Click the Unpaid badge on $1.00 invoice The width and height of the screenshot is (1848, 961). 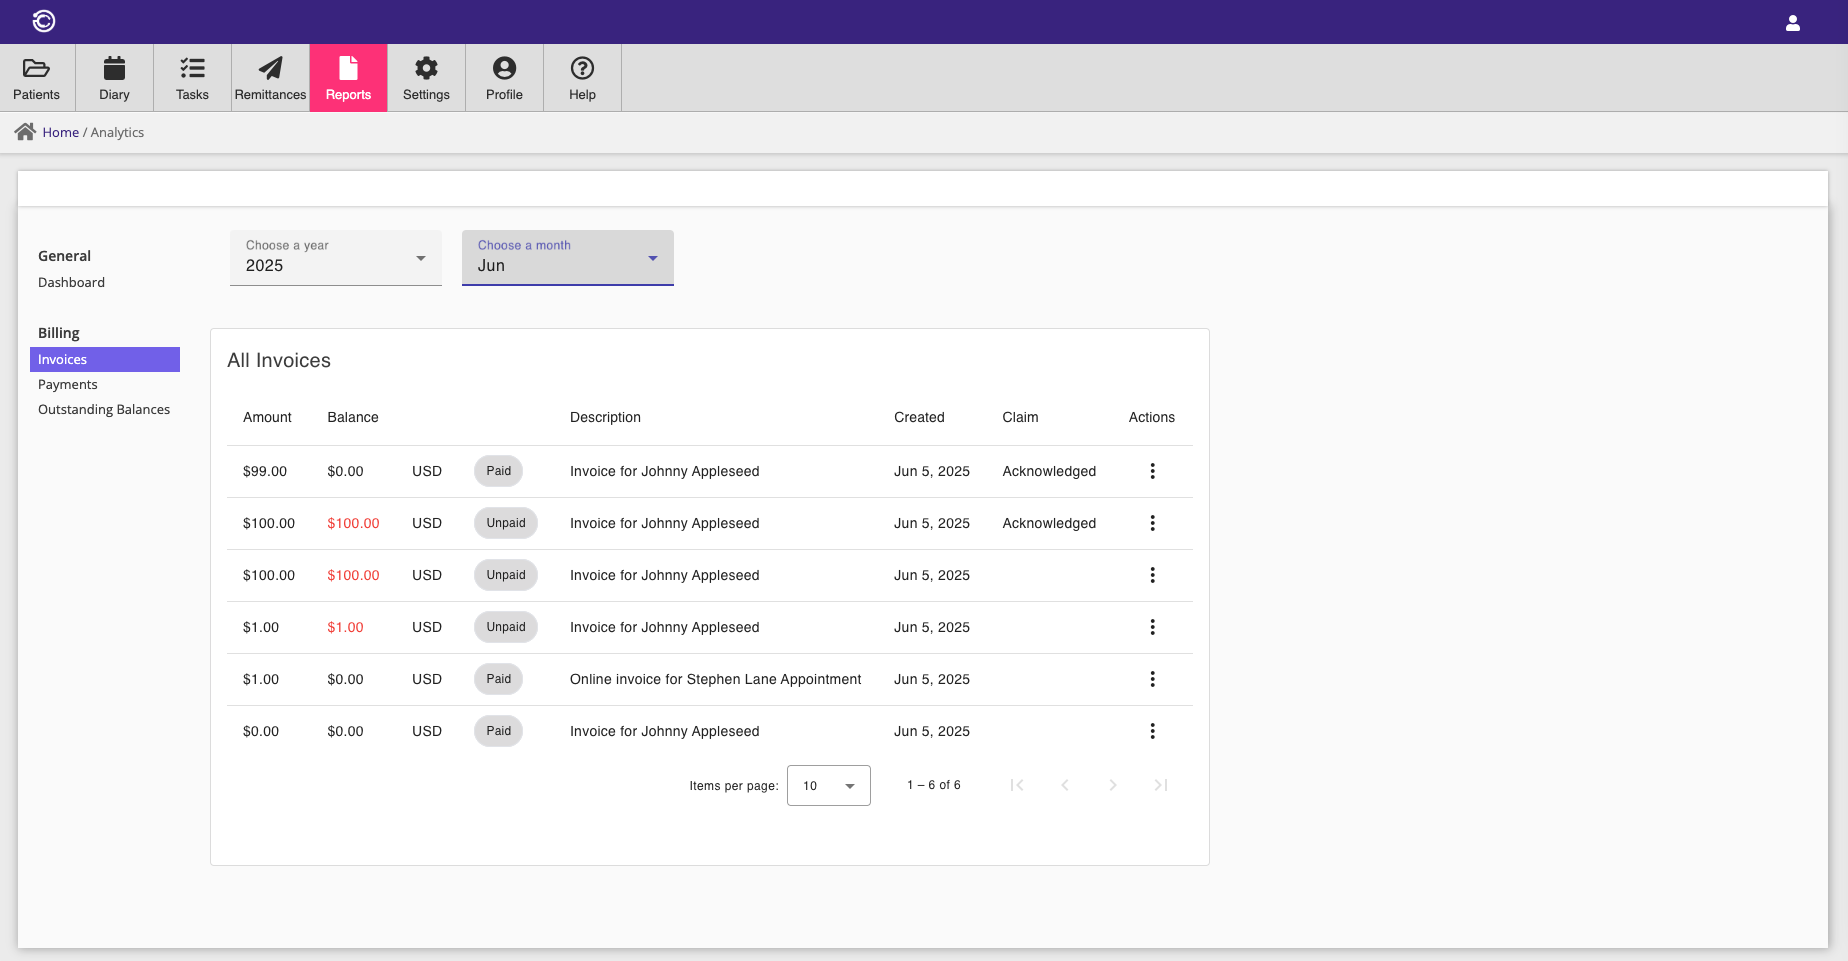[505, 627]
